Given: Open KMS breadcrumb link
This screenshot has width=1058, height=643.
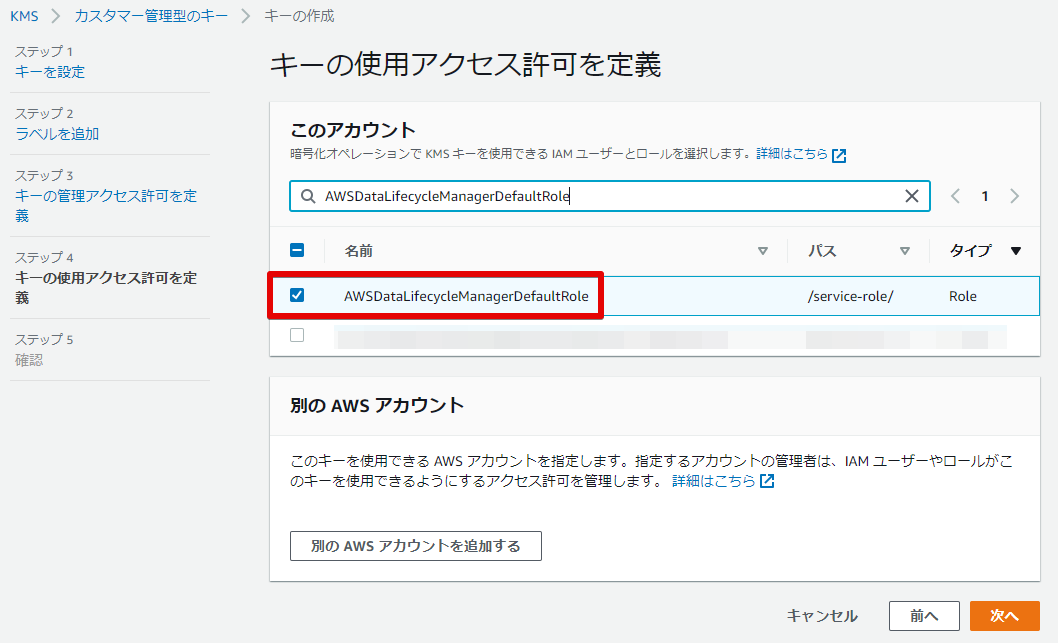Looking at the screenshot, I should point(23,16).
